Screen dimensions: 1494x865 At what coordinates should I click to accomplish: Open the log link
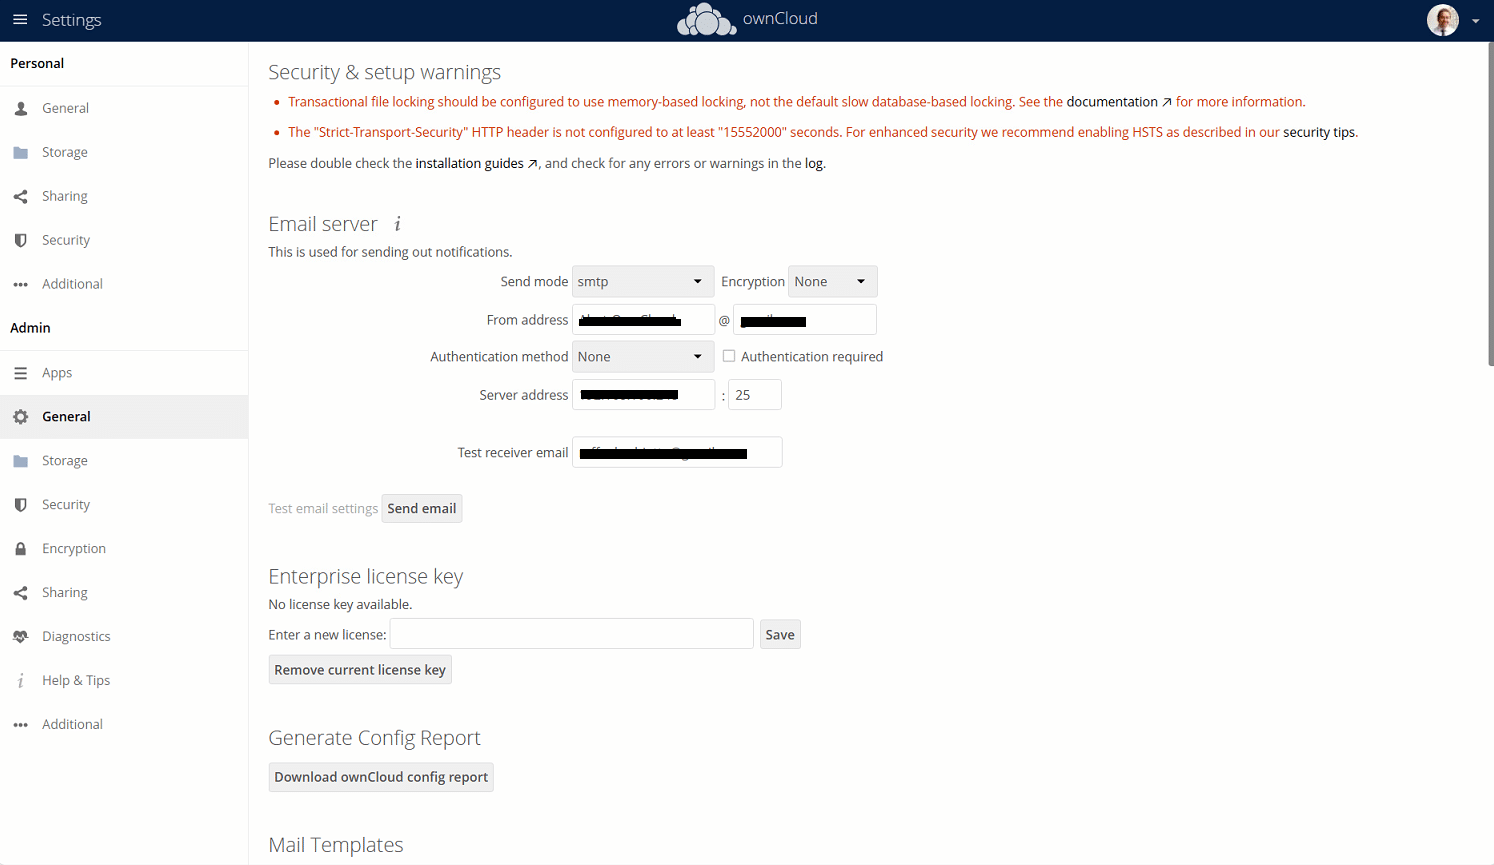[814, 163]
